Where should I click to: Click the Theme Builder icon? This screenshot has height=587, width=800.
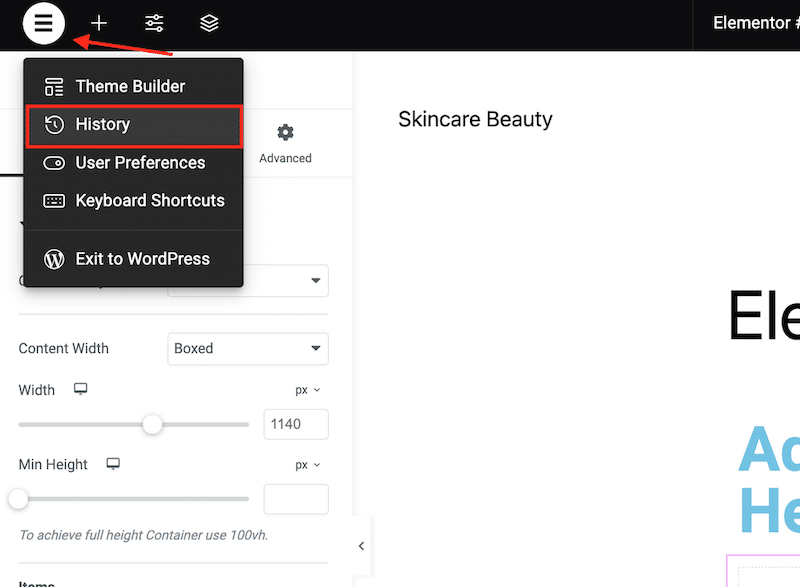tap(54, 87)
